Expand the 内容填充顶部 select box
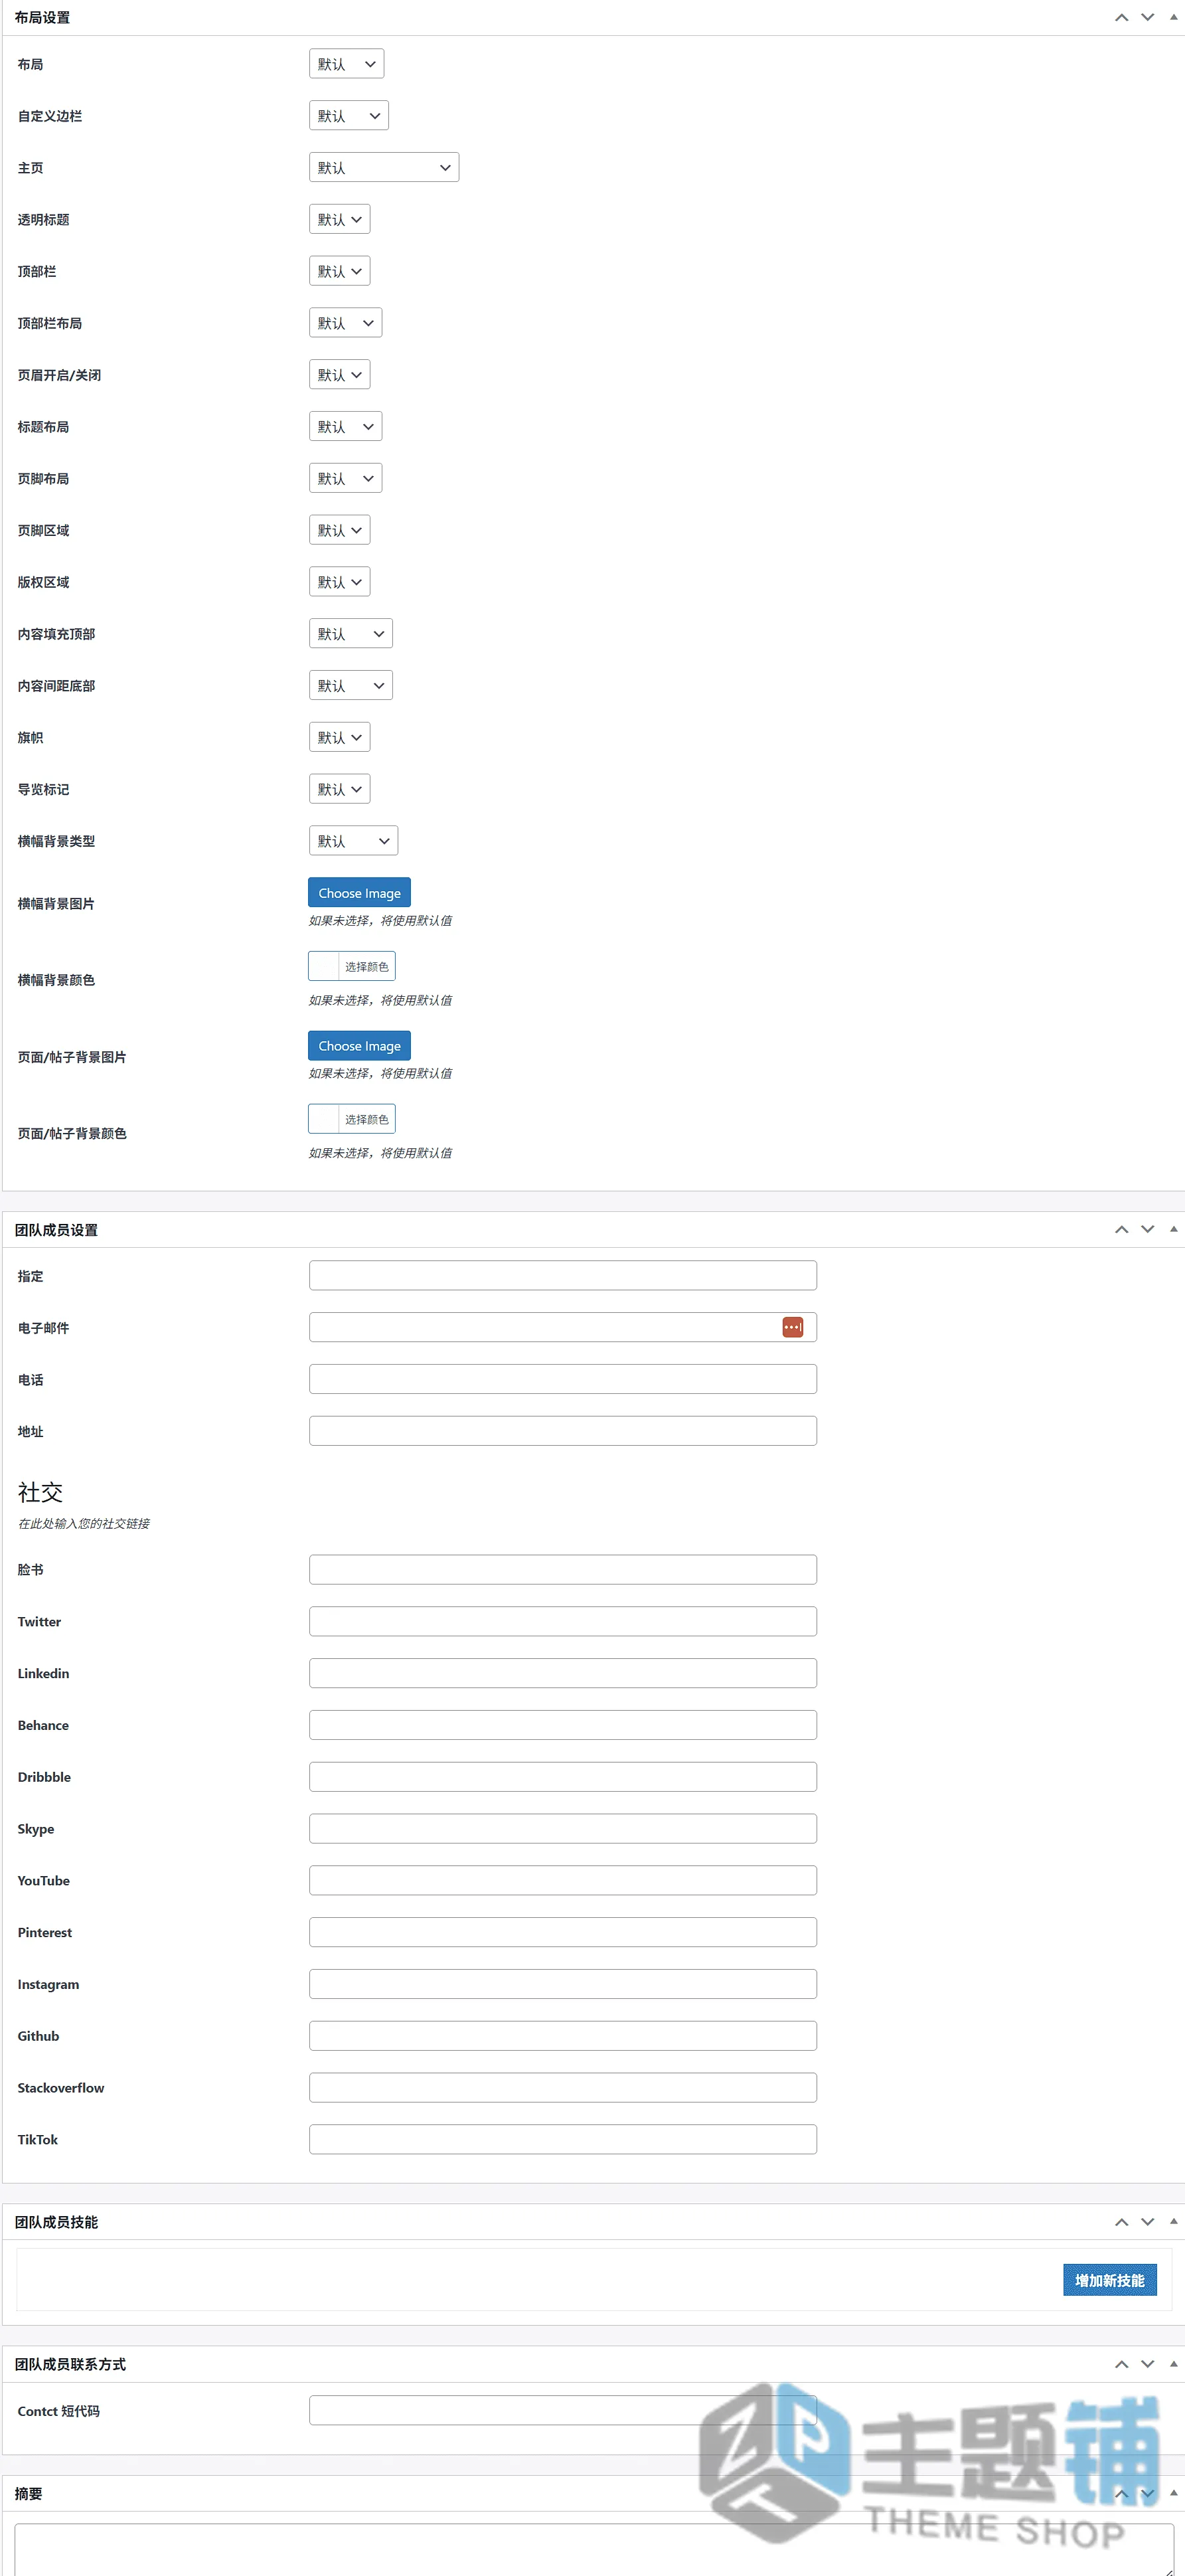 tap(351, 633)
